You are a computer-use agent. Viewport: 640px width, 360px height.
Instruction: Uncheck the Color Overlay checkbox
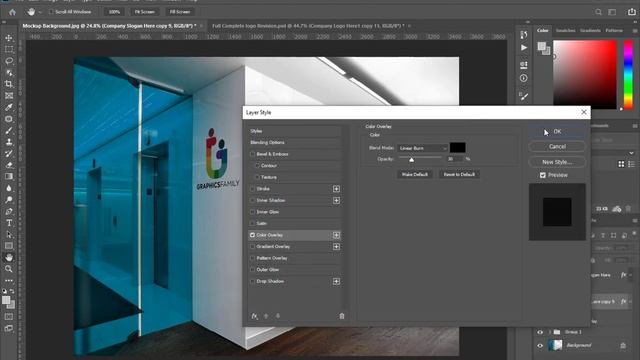coord(252,235)
